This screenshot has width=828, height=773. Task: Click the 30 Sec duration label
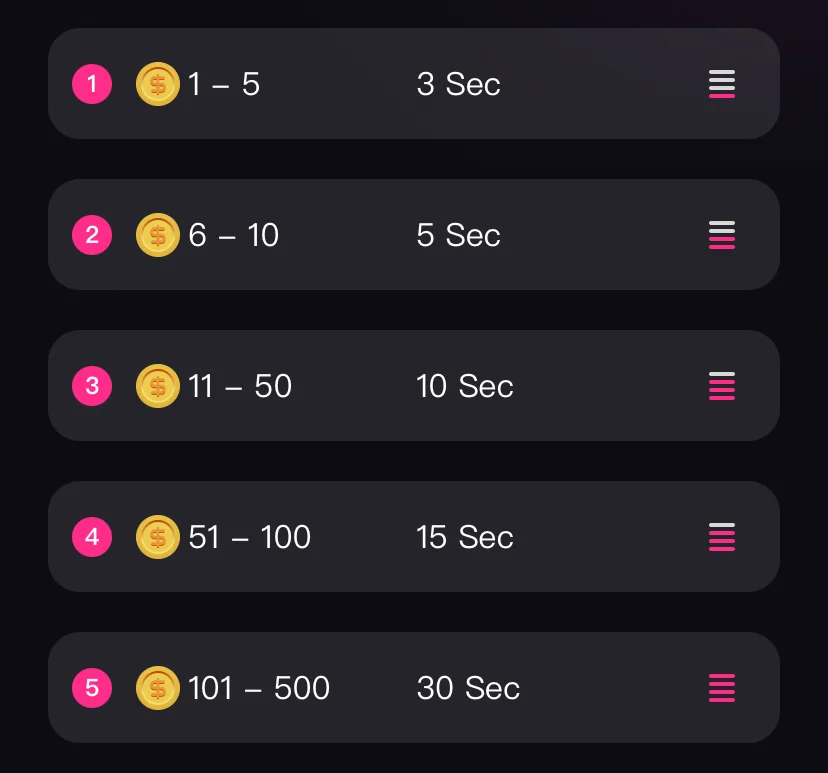point(468,688)
